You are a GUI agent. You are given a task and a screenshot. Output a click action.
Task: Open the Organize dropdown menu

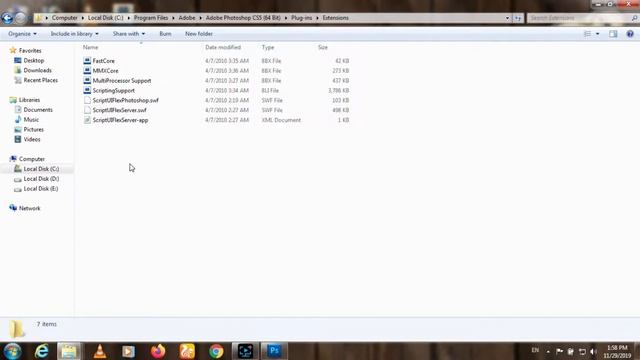(22, 34)
